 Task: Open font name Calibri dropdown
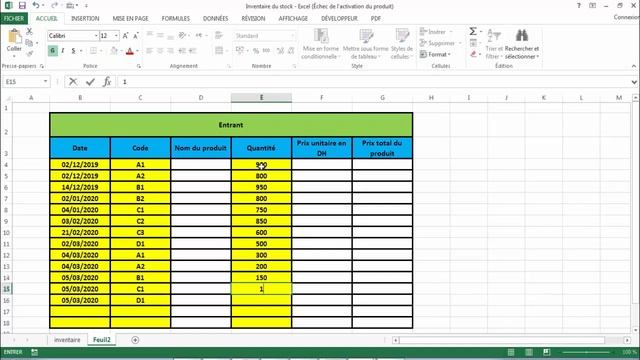coord(96,36)
